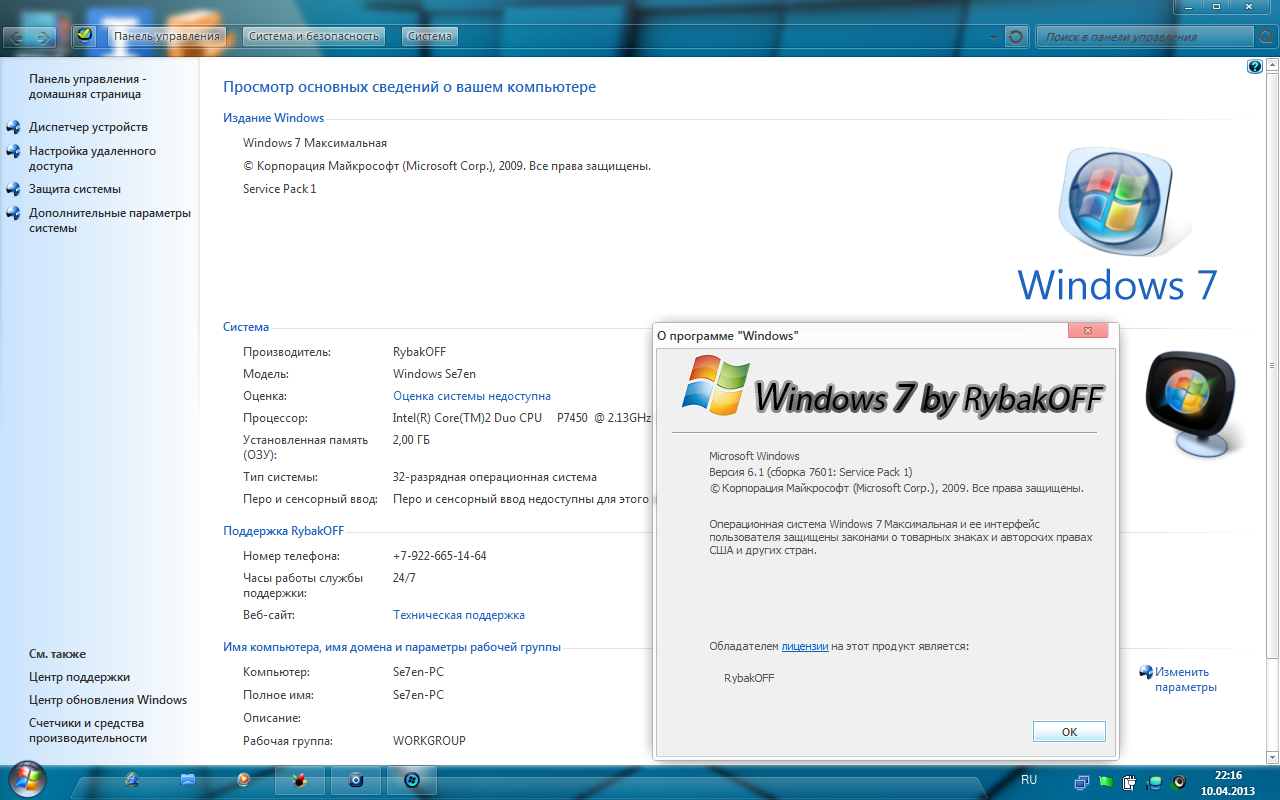The image size is (1280, 800).
Task: Click the 'Service Pack 1' edition text
Action: (280, 189)
